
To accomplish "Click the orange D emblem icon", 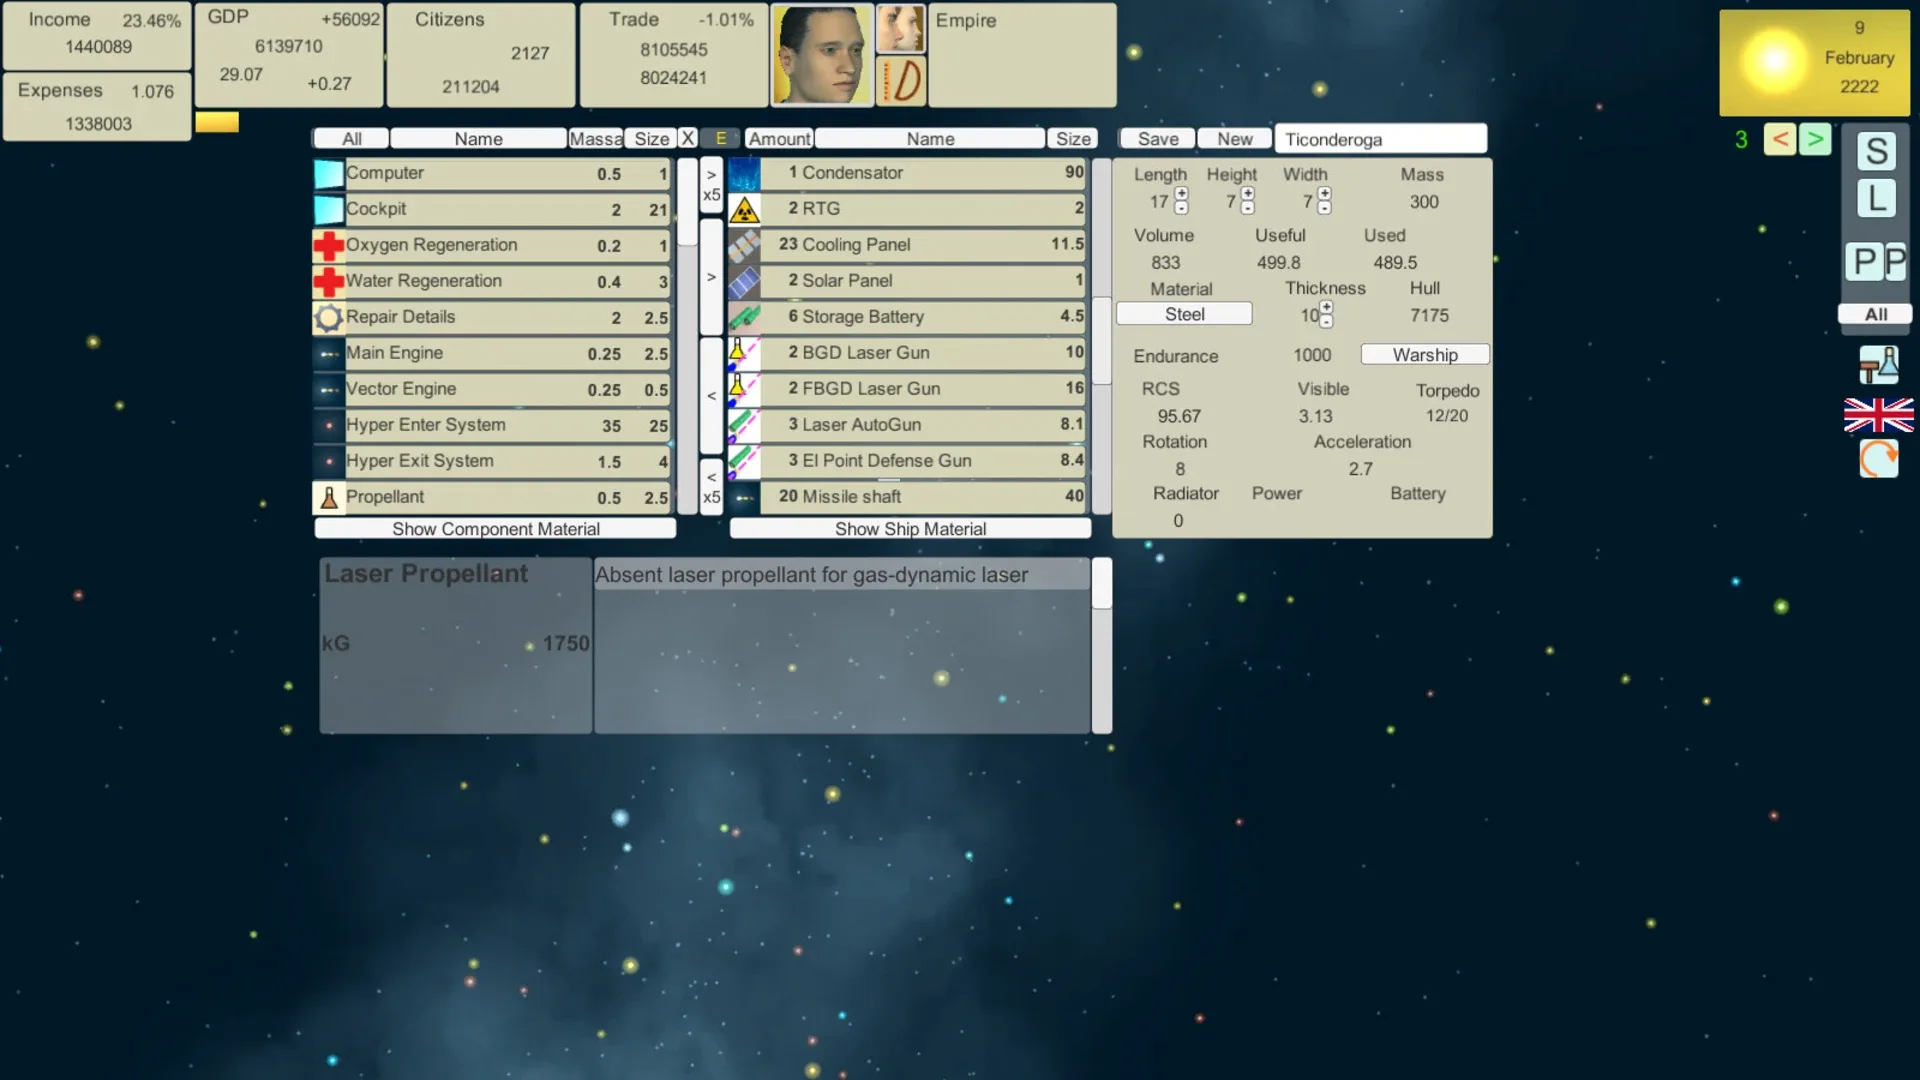I will coord(901,81).
